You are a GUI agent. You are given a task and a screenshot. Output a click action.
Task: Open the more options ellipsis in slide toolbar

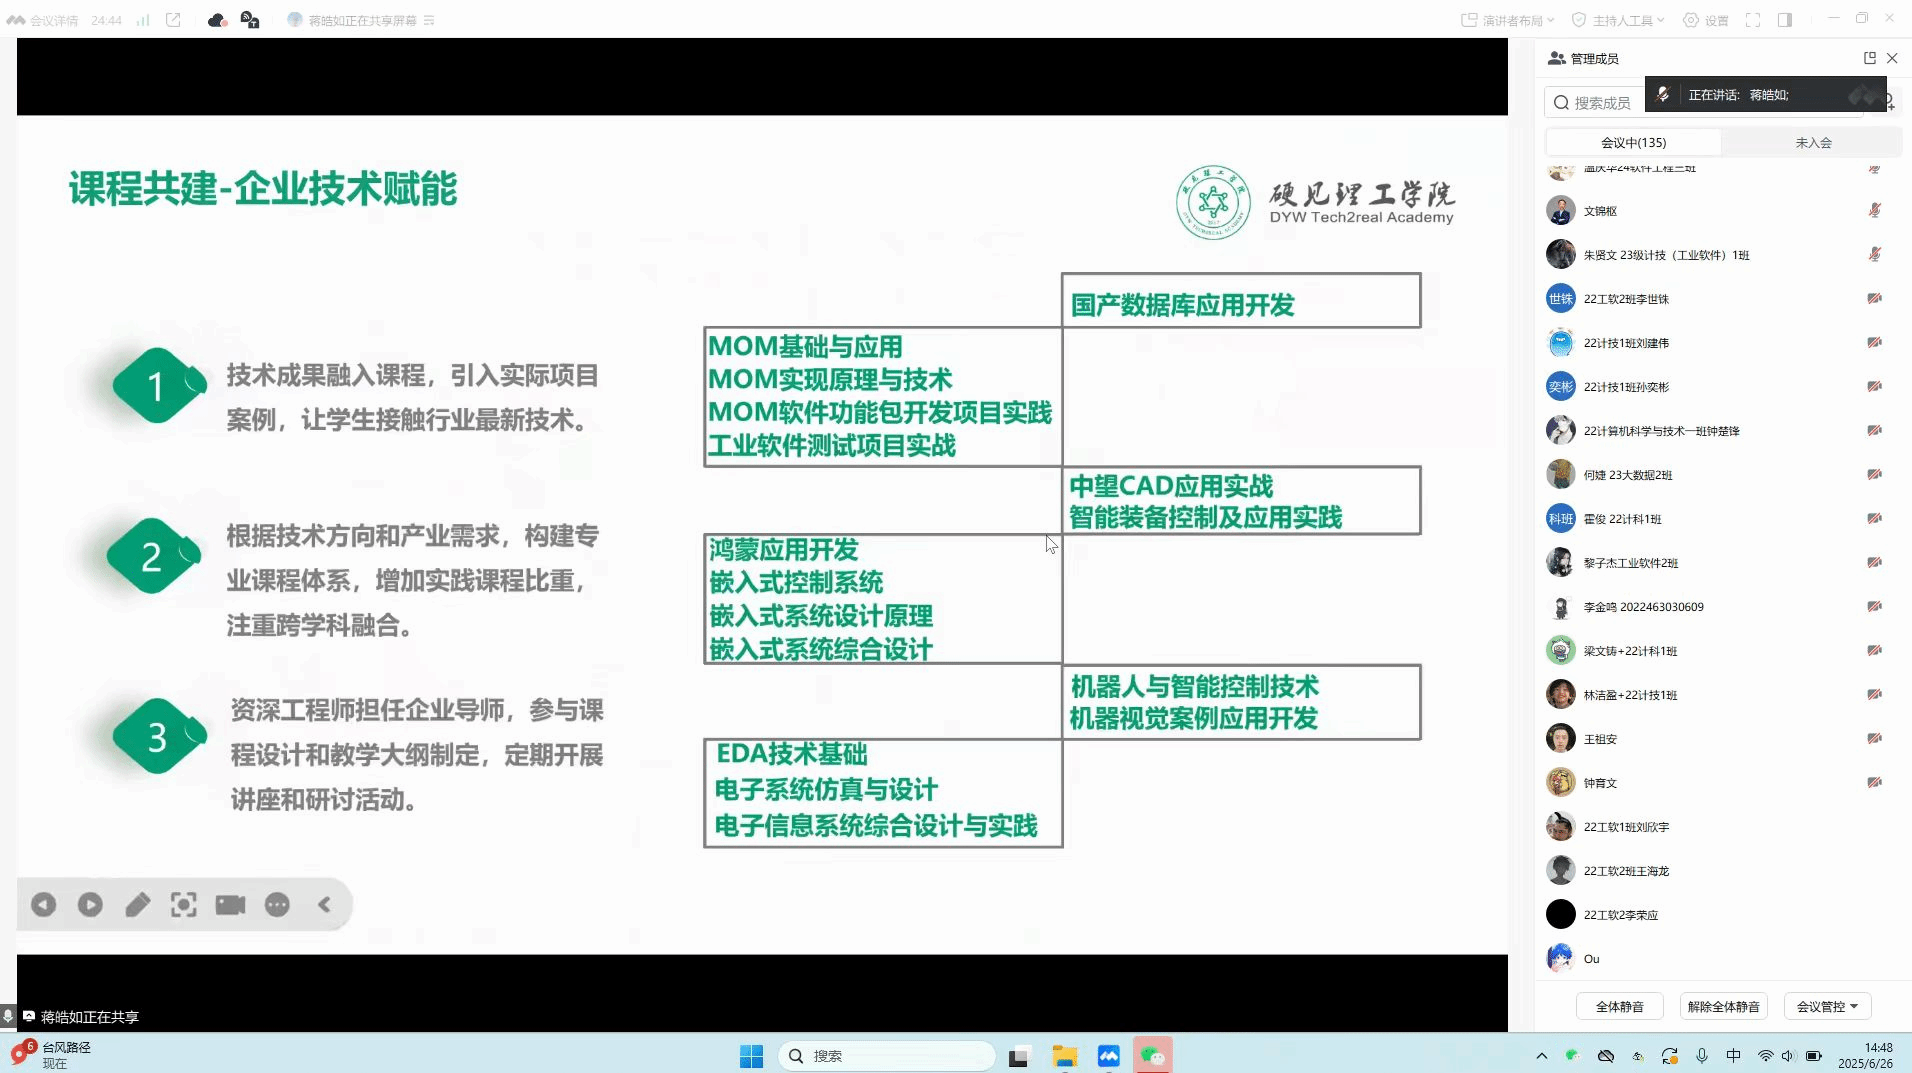pyautogui.click(x=277, y=905)
